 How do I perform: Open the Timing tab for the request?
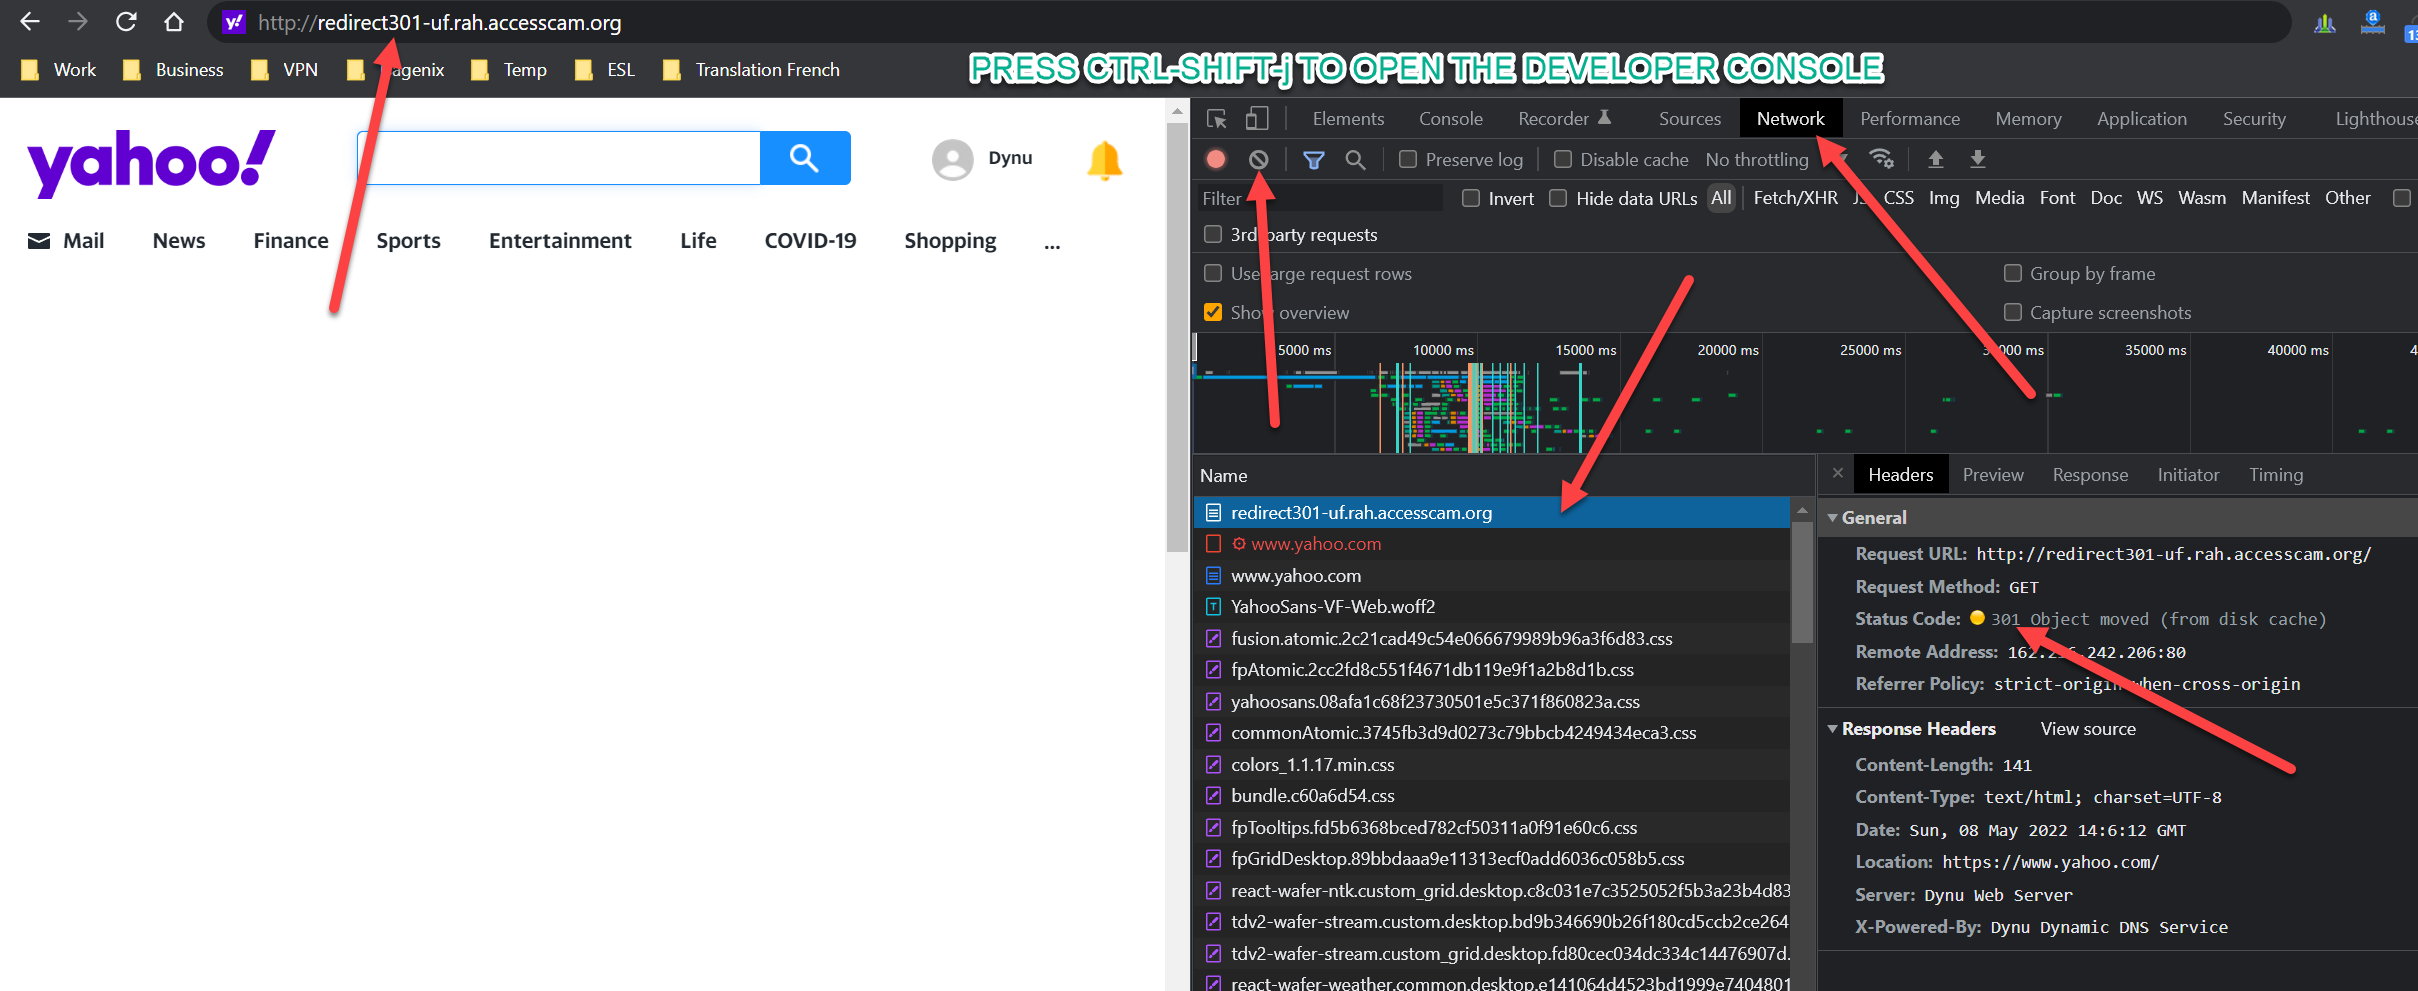(2276, 475)
